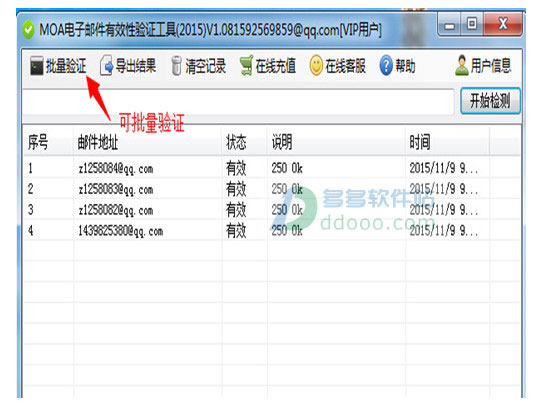Click the 清空记录 clear records icon
Viewport: 545px width, 414px height.
177,65
